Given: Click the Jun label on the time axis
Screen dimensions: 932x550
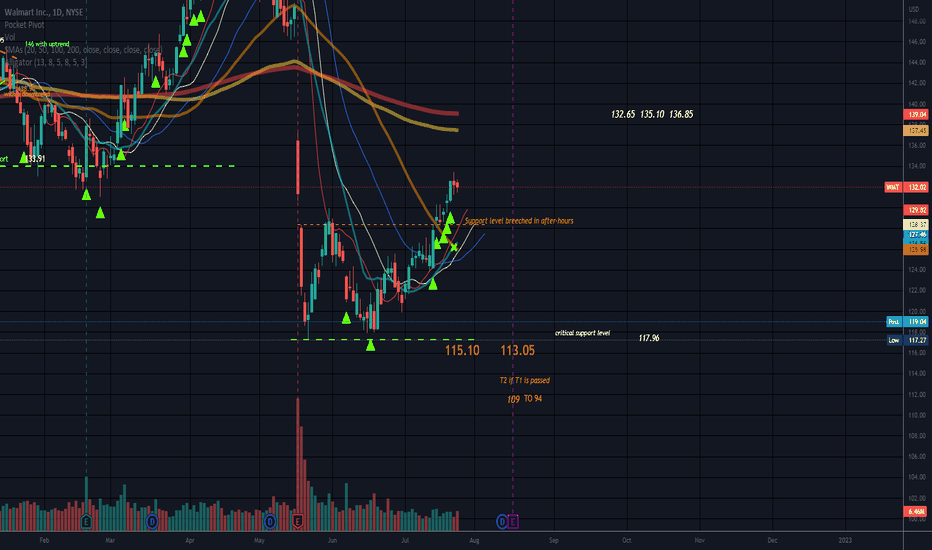Looking at the screenshot, I should (332, 540).
